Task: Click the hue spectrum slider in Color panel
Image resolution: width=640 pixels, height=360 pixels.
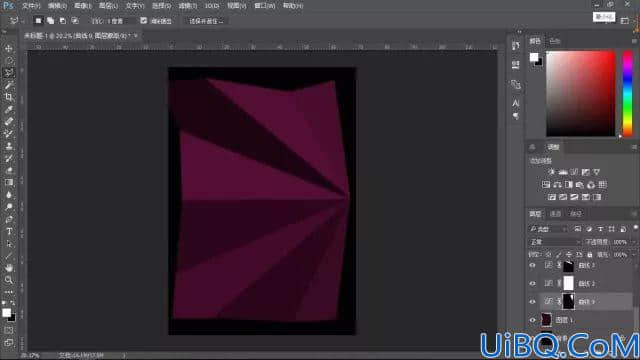Action: [627, 93]
